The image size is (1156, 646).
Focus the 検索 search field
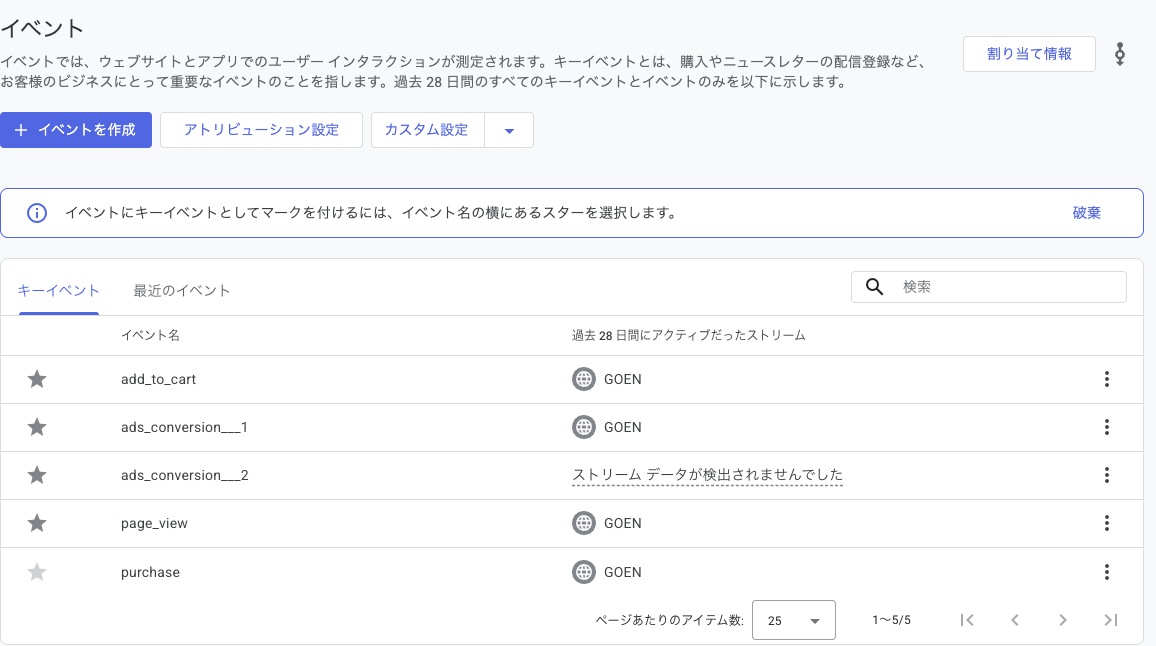(989, 287)
